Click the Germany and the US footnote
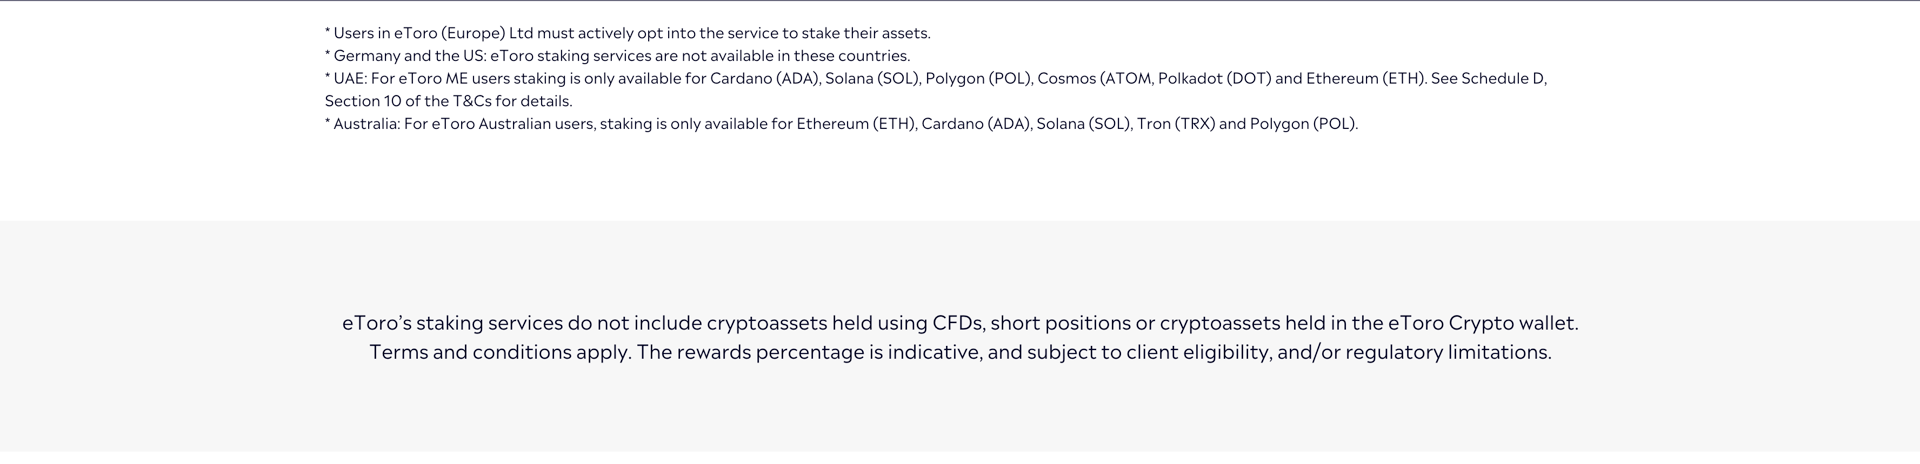This screenshot has width=1920, height=464. click(617, 56)
